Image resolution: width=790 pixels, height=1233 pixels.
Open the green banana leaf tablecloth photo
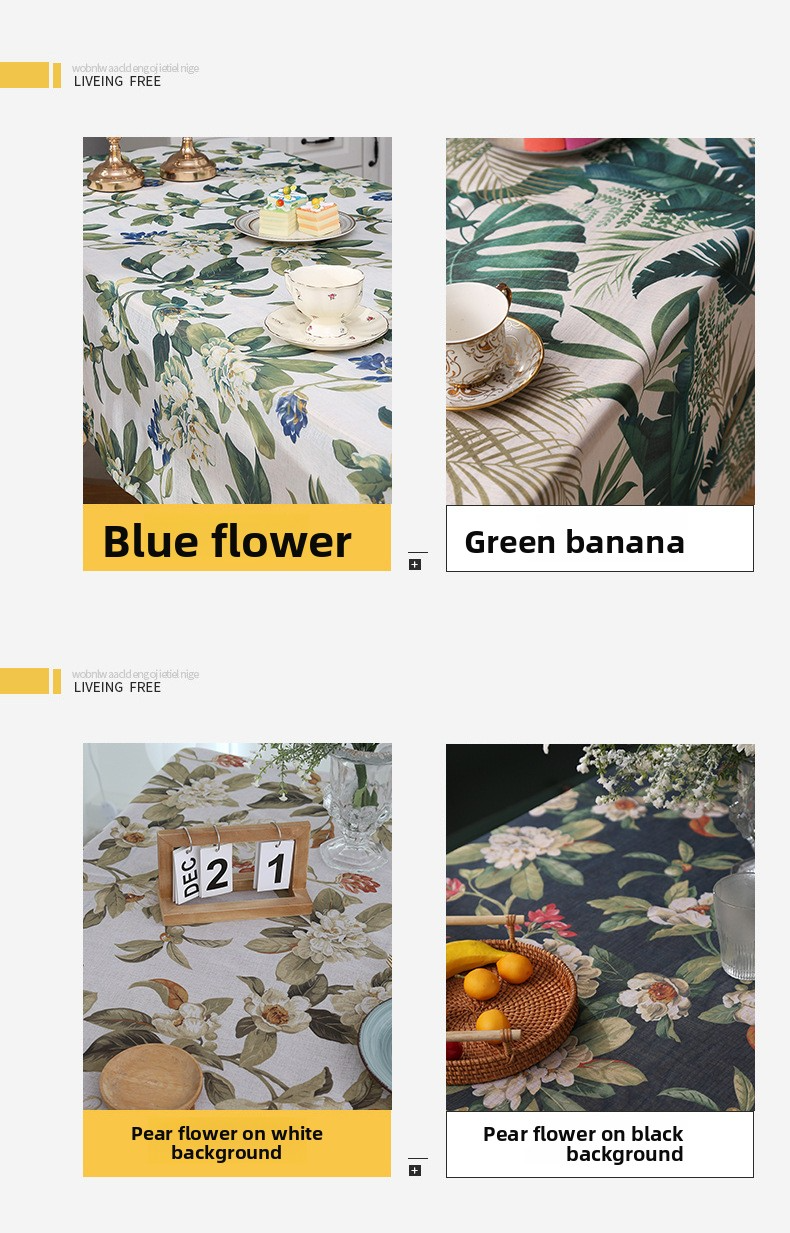pos(600,321)
